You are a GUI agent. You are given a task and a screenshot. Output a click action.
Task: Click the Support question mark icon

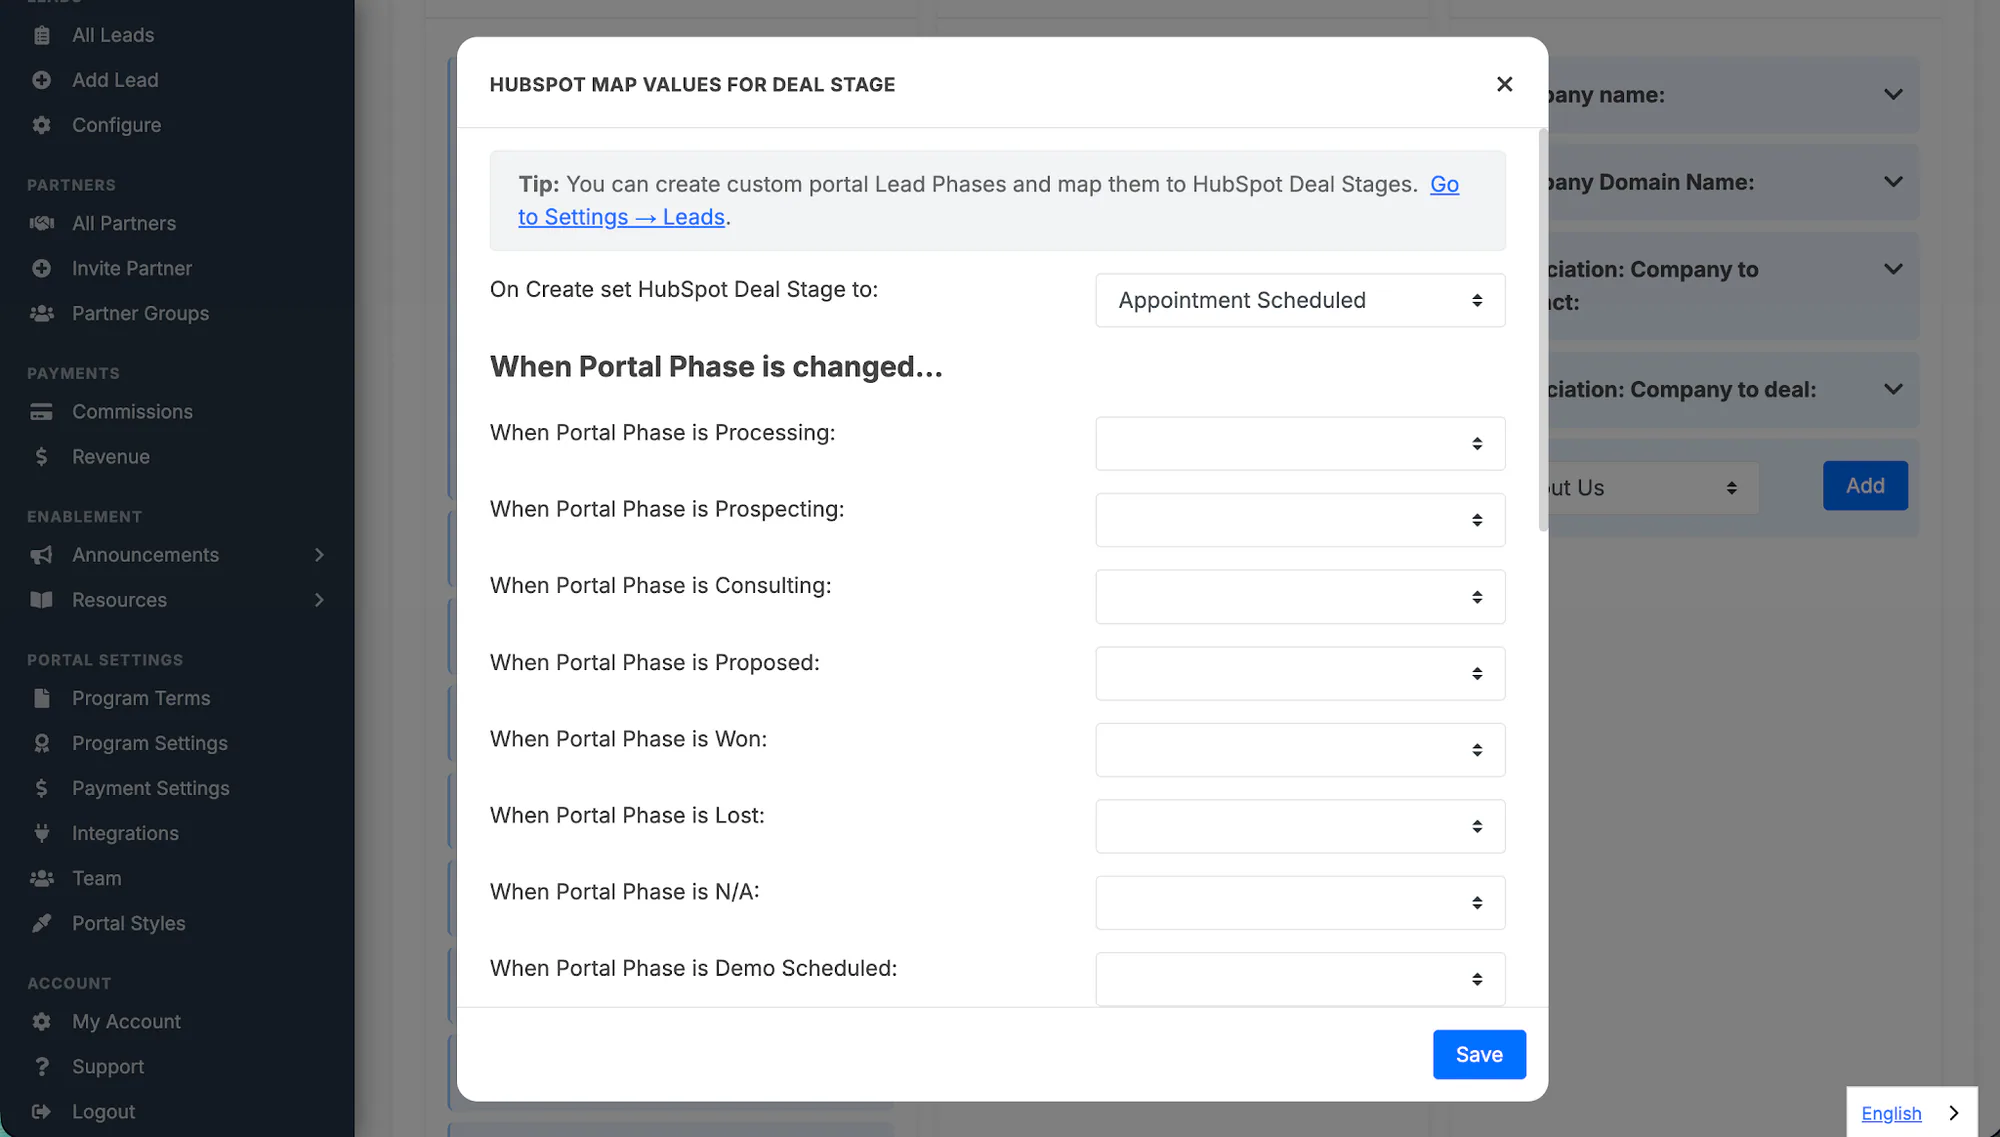(41, 1066)
